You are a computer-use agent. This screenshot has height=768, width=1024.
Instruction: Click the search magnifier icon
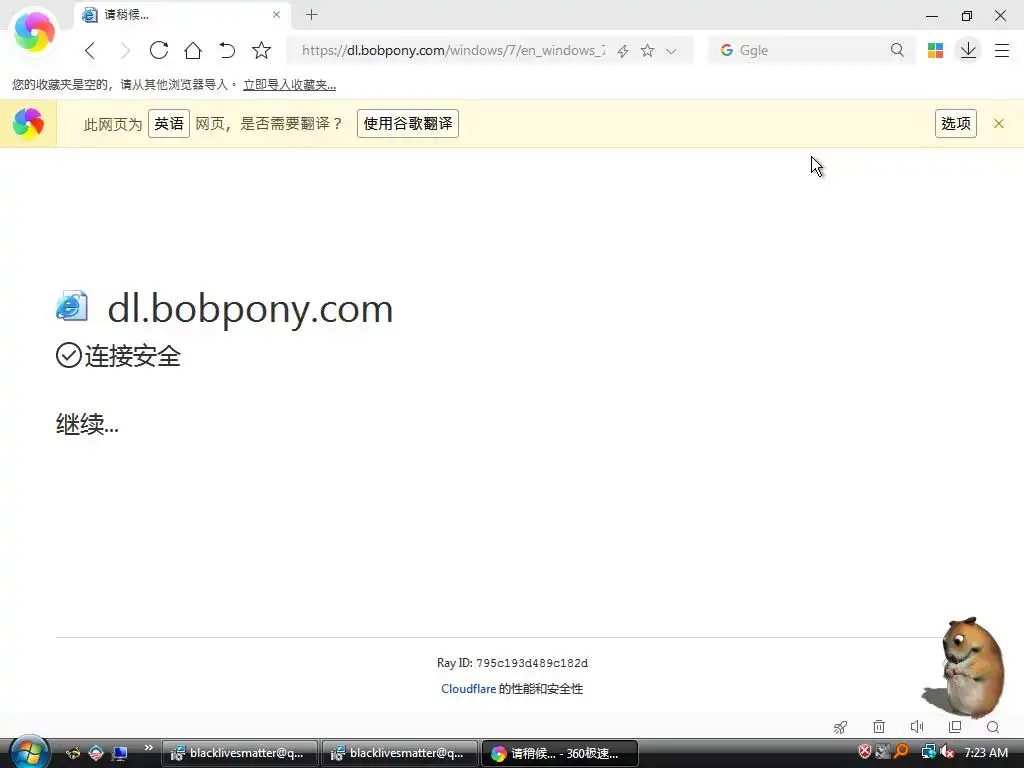click(x=897, y=50)
